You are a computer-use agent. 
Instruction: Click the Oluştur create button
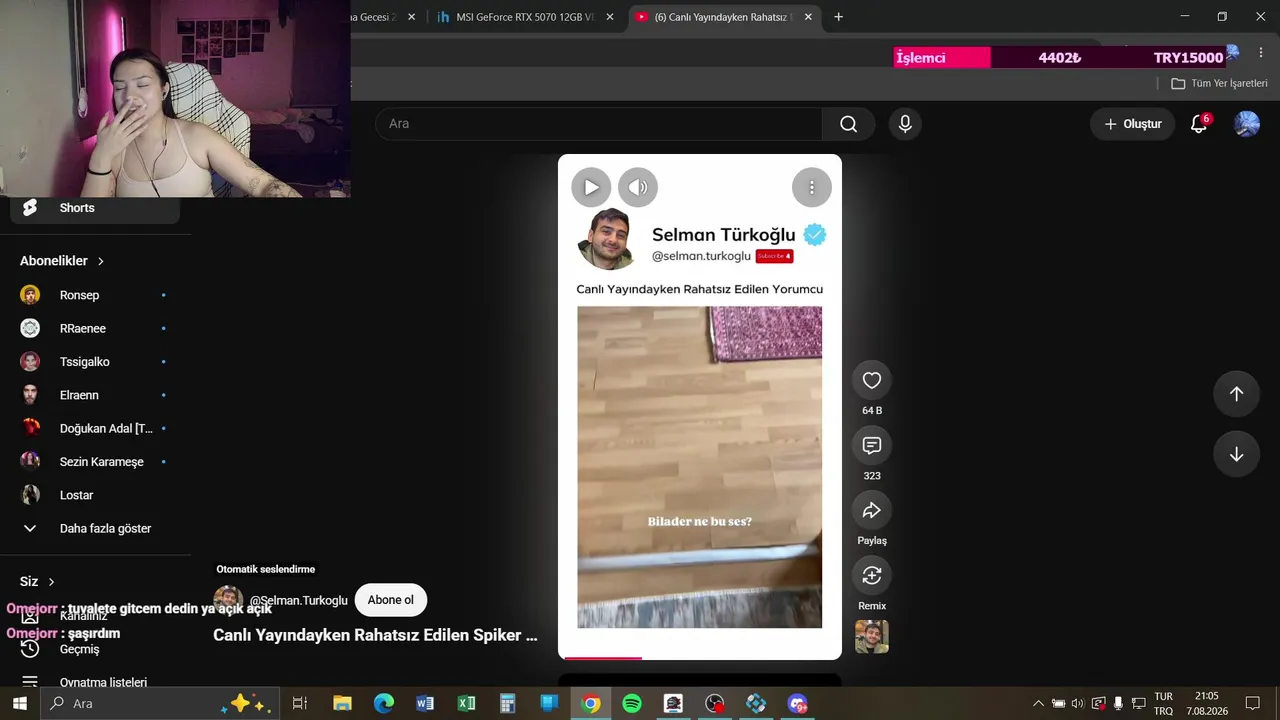1132,124
